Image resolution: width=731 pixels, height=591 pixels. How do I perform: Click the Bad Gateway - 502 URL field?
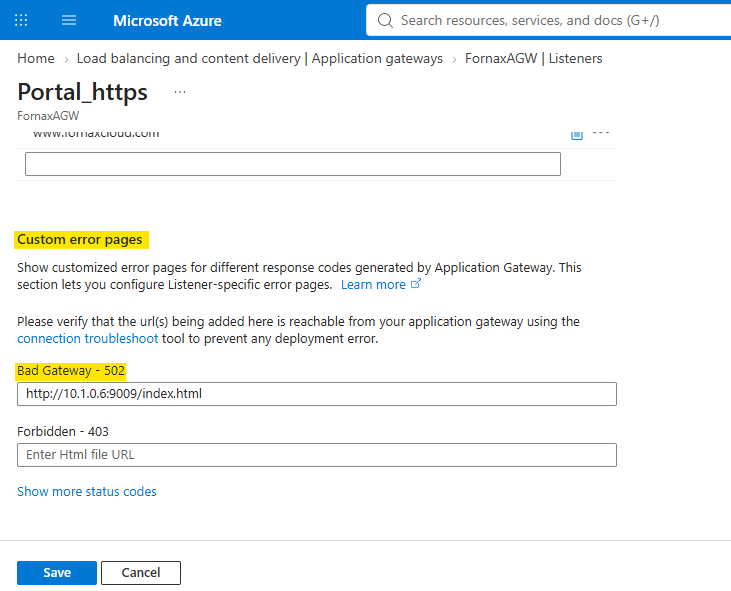coord(317,394)
